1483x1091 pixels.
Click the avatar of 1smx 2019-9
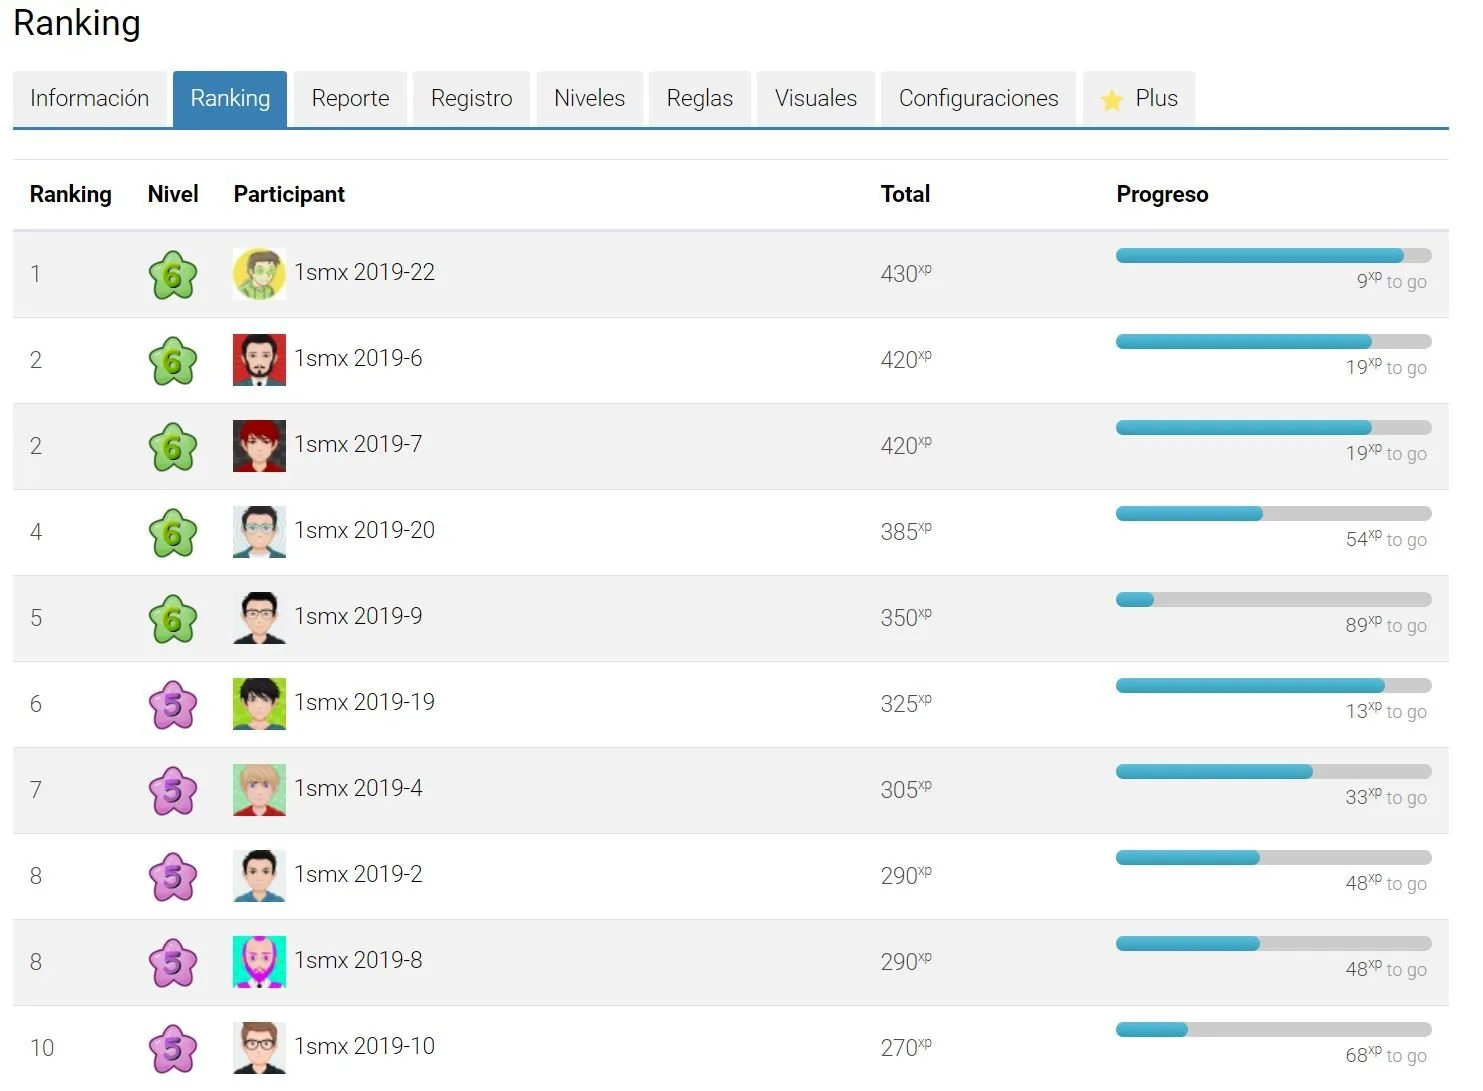click(x=259, y=618)
